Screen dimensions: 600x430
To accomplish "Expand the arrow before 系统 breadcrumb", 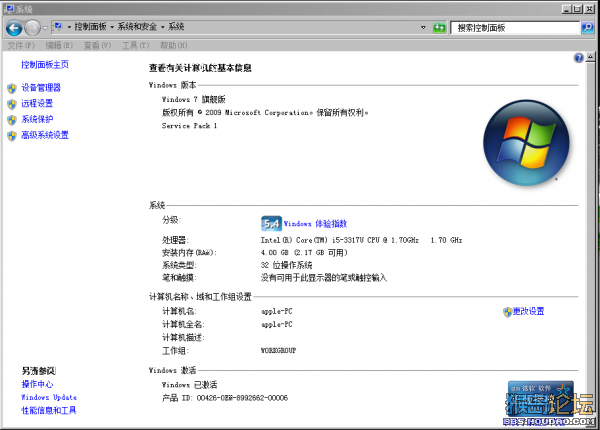I will [163, 27].
